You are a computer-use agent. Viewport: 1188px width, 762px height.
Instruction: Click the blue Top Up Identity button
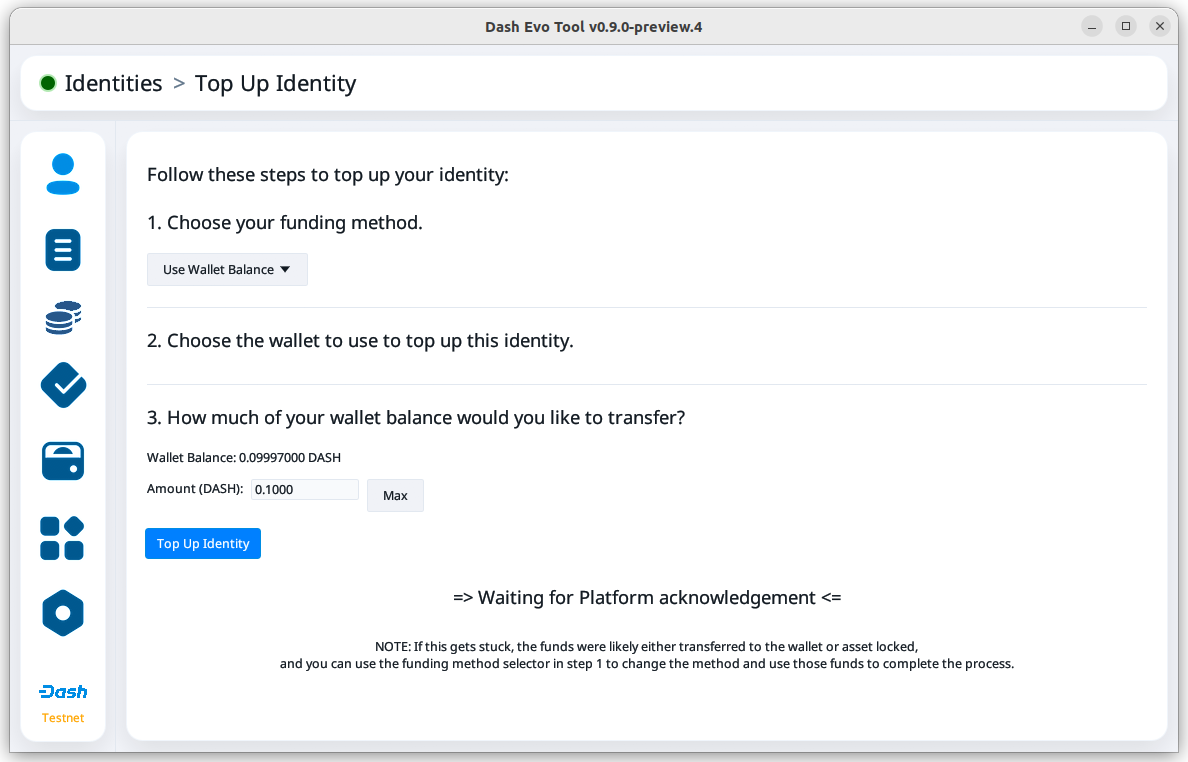click(x=203, y=544)
